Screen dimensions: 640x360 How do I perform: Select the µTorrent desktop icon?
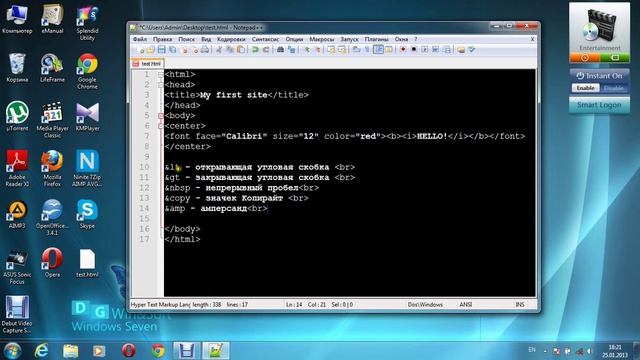(17, 116)
